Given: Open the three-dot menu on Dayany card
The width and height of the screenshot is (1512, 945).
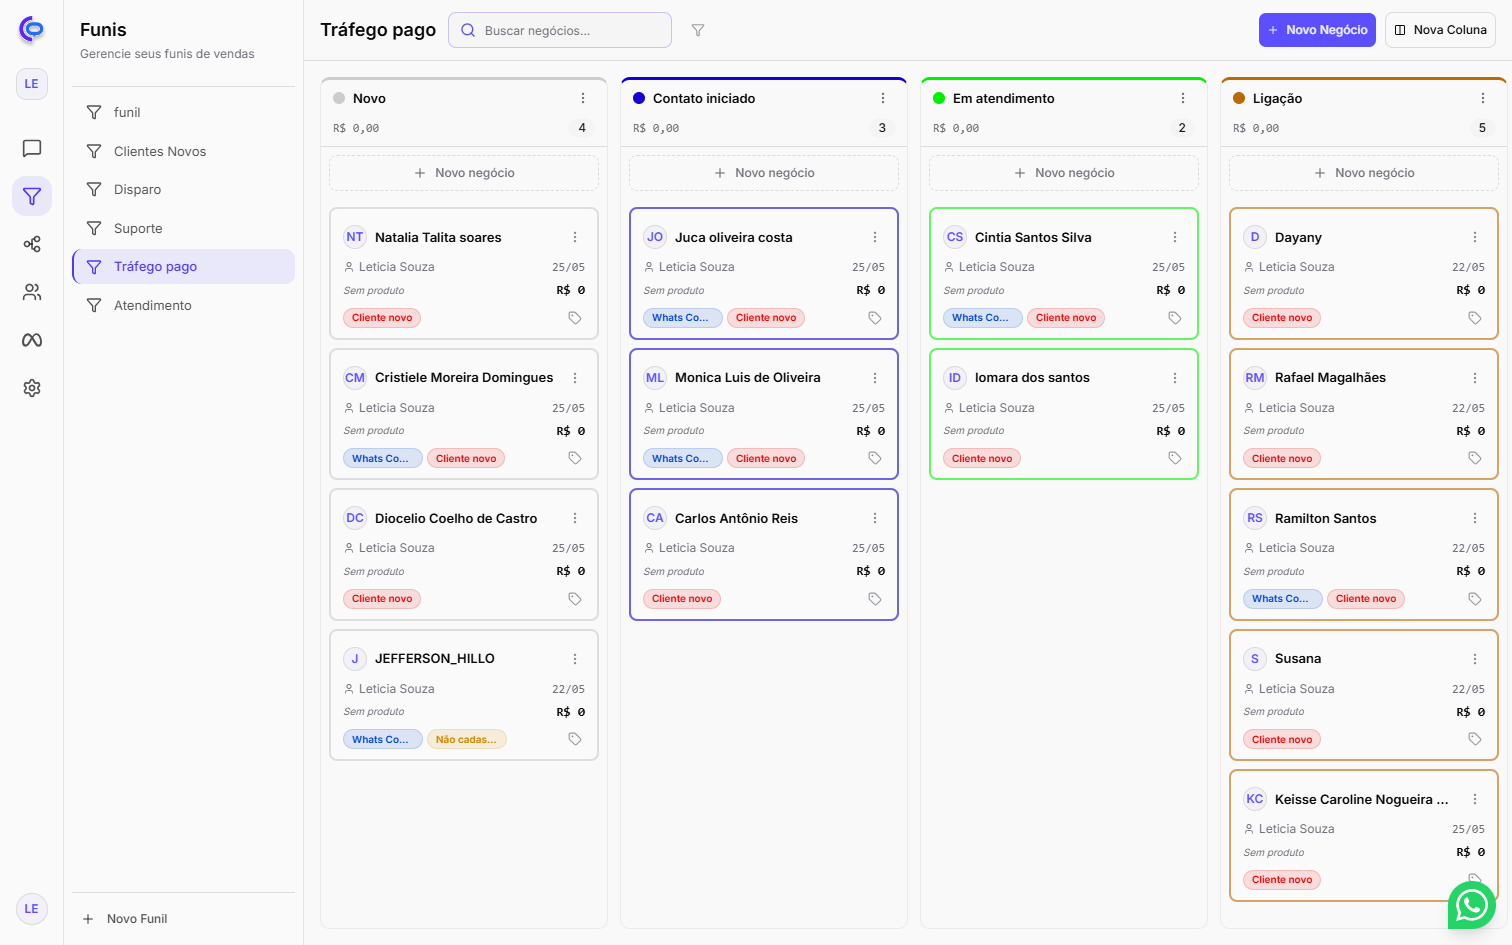Looking at the screenshot, I should tap(1475, 237).
